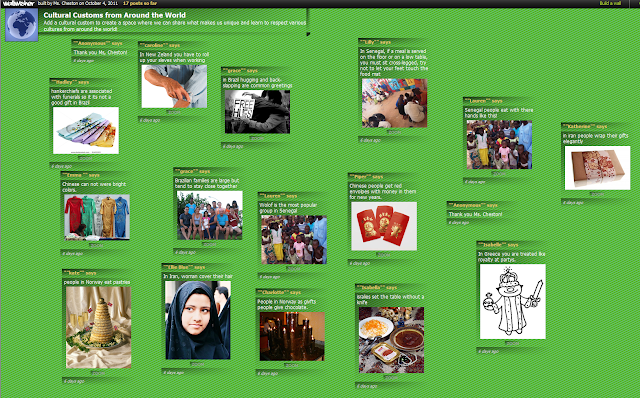Click the text 'people in Norway eat pastries'
Viewport: 640px width, 398px height.
(97, 282)
